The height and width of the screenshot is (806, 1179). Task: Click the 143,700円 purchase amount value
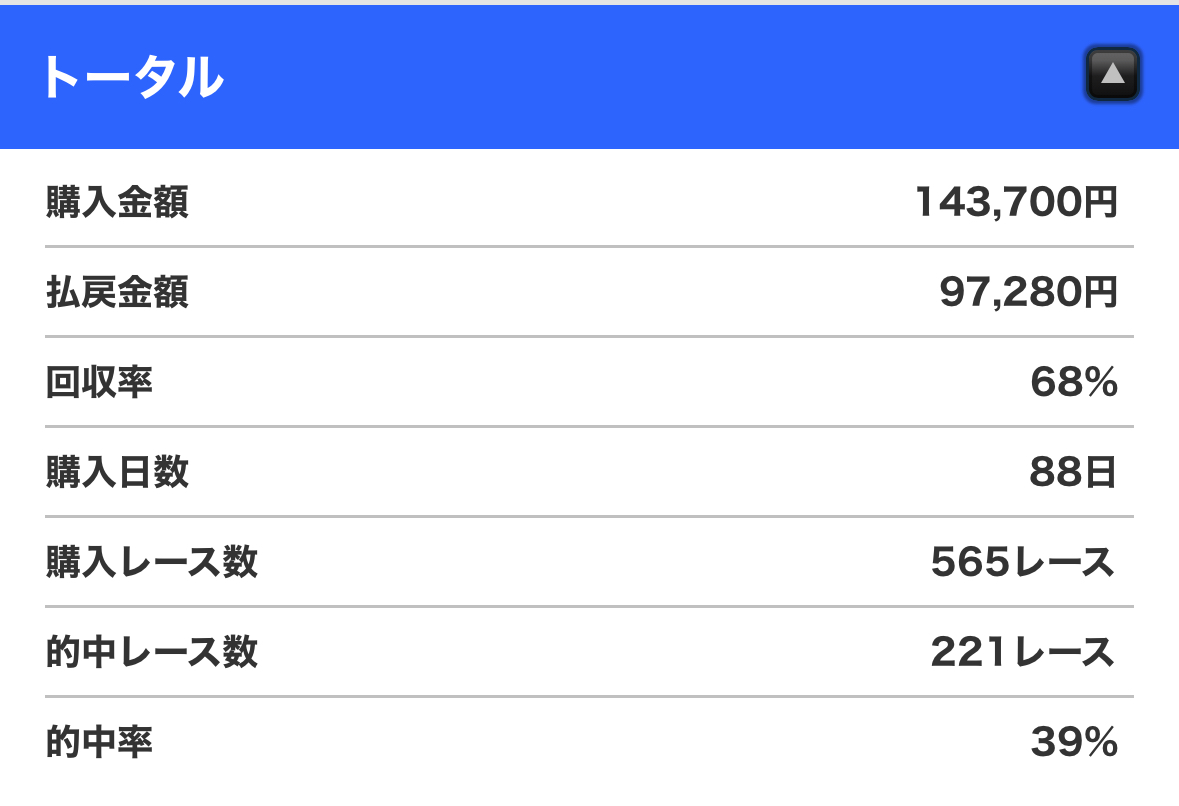pyautogui.click(x=1015, y=203)
